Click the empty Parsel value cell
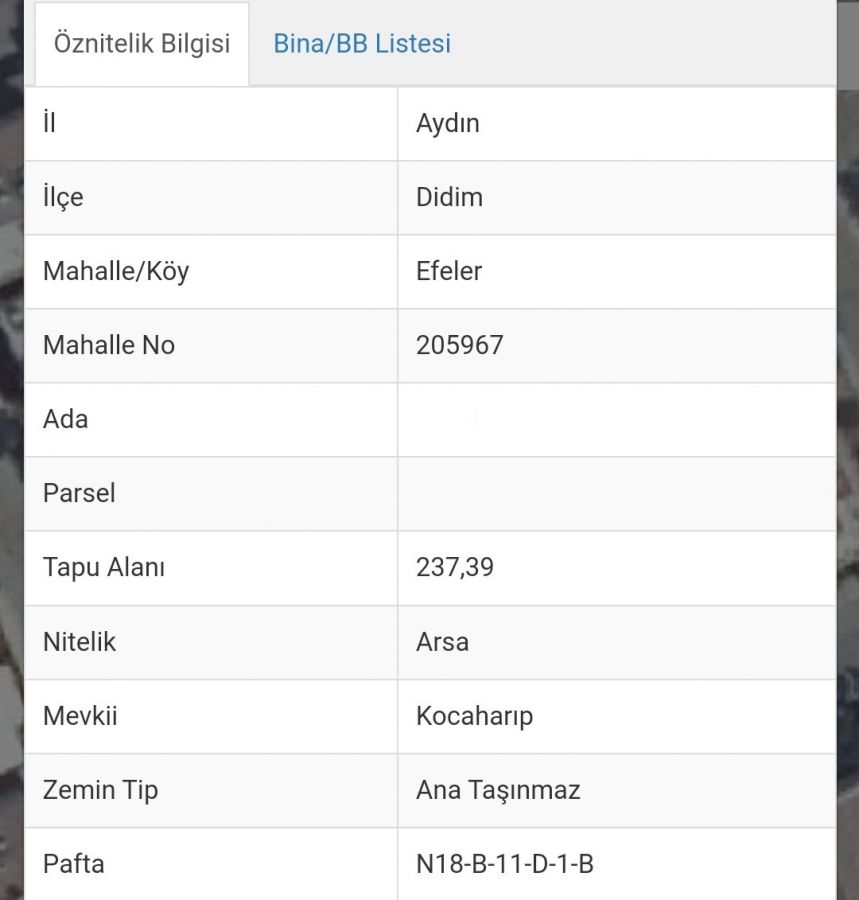This screenshot has height=900, width=859. coord(616,494)
